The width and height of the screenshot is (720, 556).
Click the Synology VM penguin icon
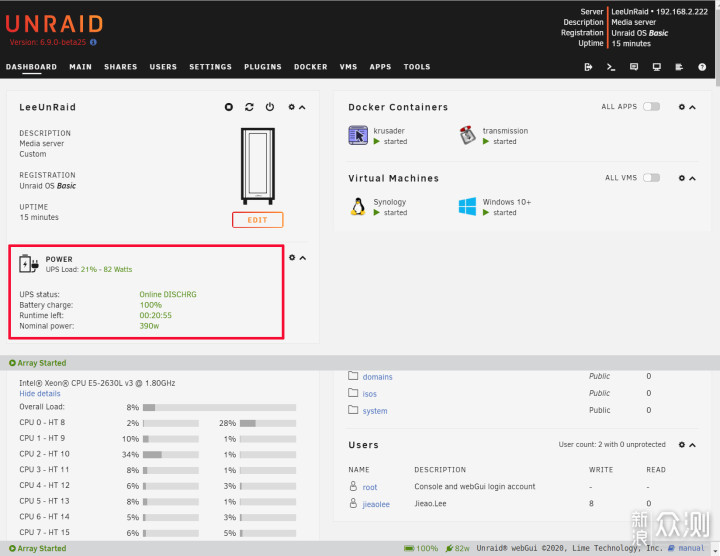[x=358, y=207]
